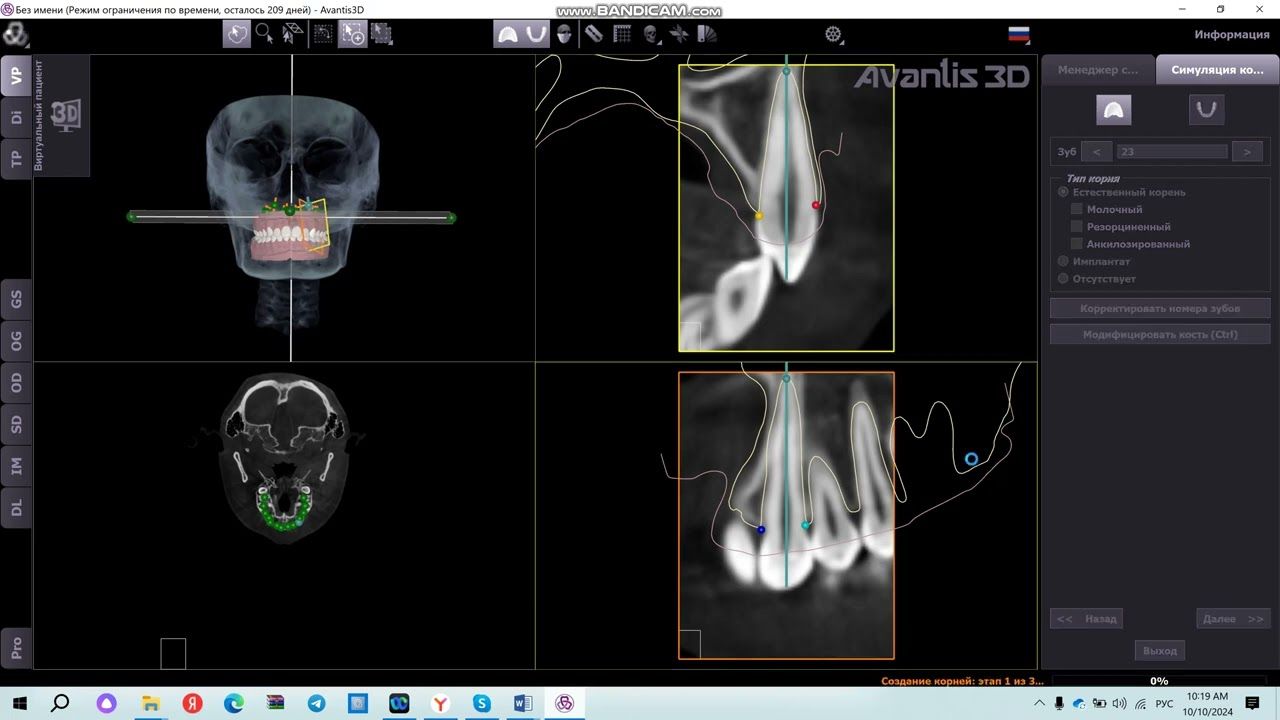Open the 3D virtual patient icon
This screenshot has width=1280, height=720.
click(x=65, y=114)
